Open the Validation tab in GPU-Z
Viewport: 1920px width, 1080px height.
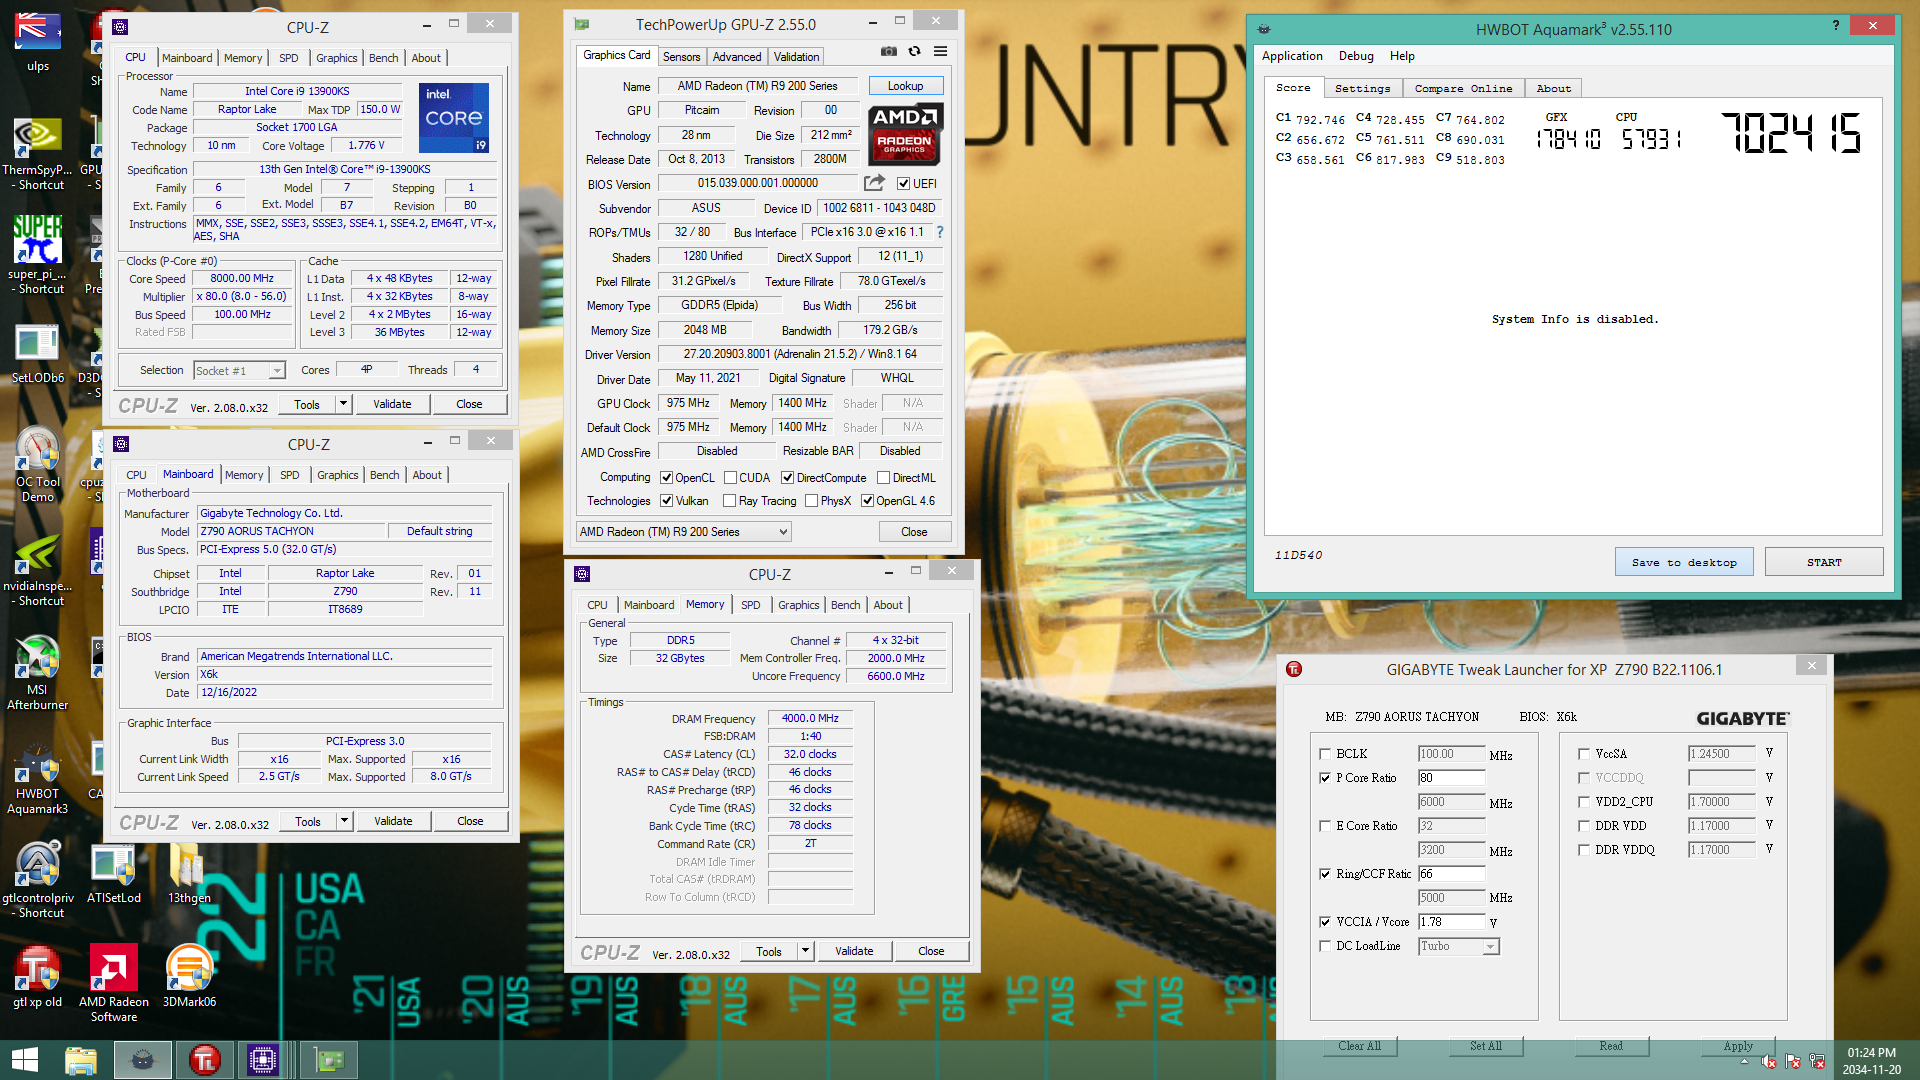pos(796,57)
